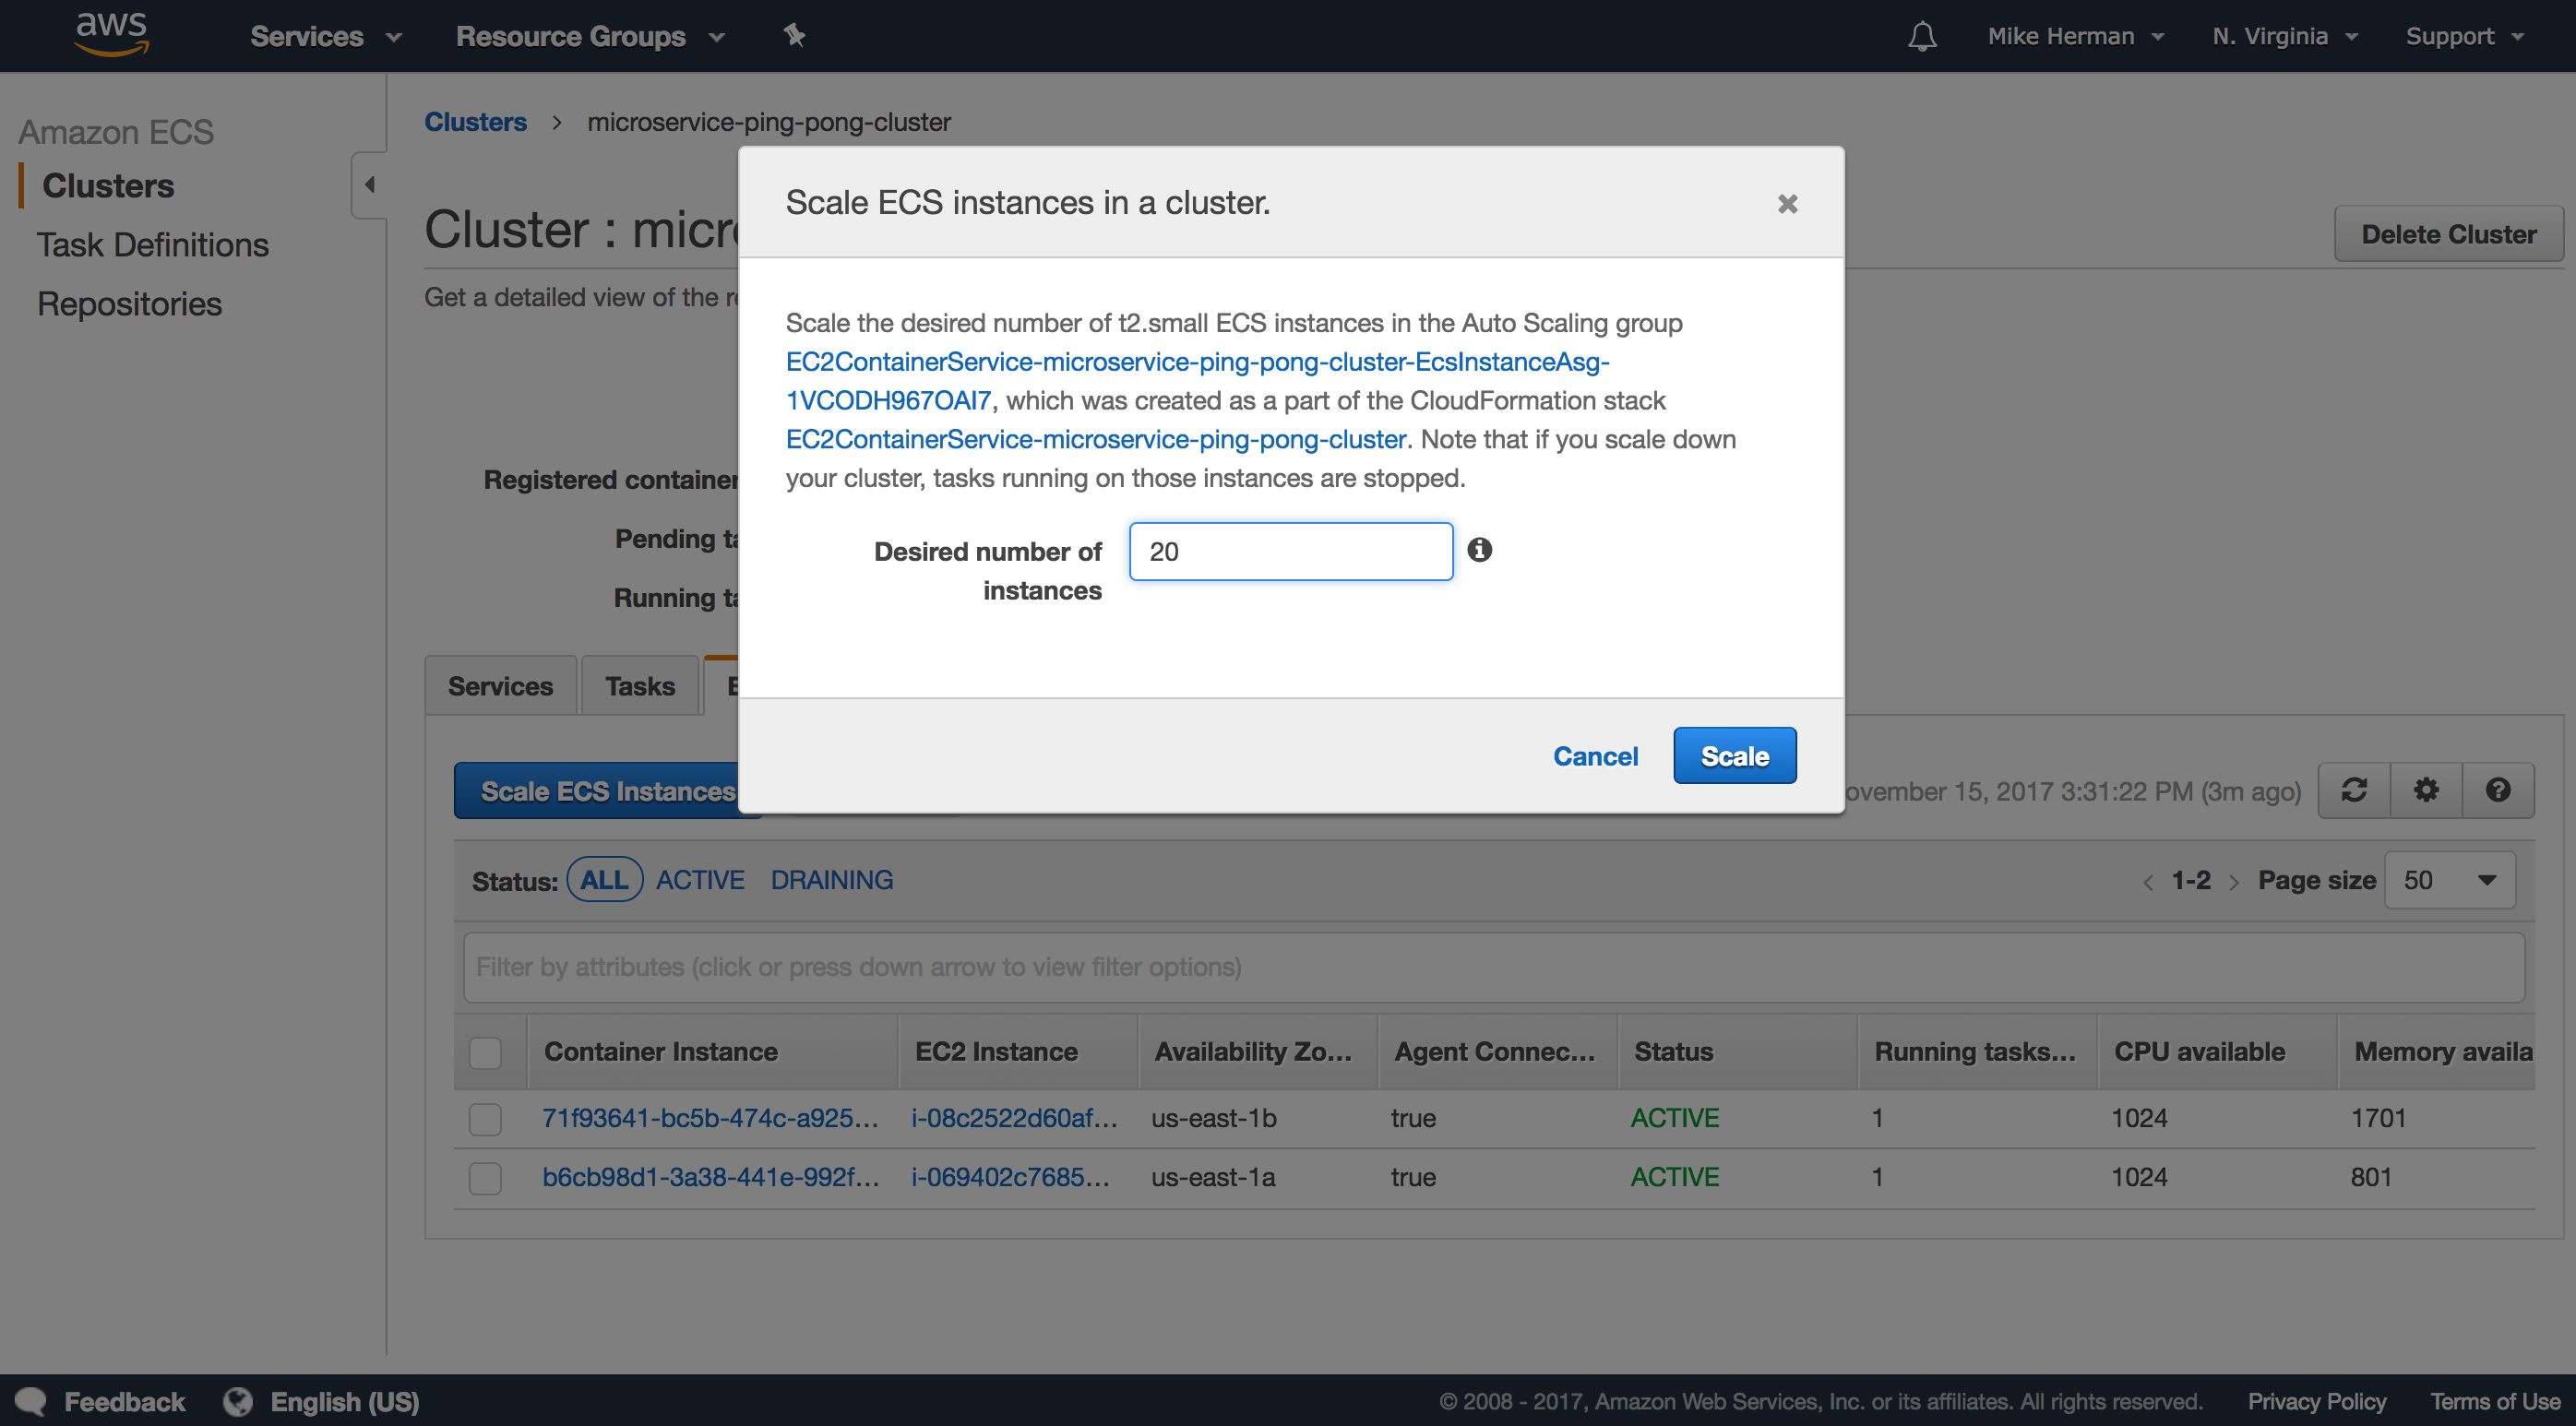Refresh the ECS instances list
The image size is (2576, 1426).
pyautogui.click(x=2354, y=790)
